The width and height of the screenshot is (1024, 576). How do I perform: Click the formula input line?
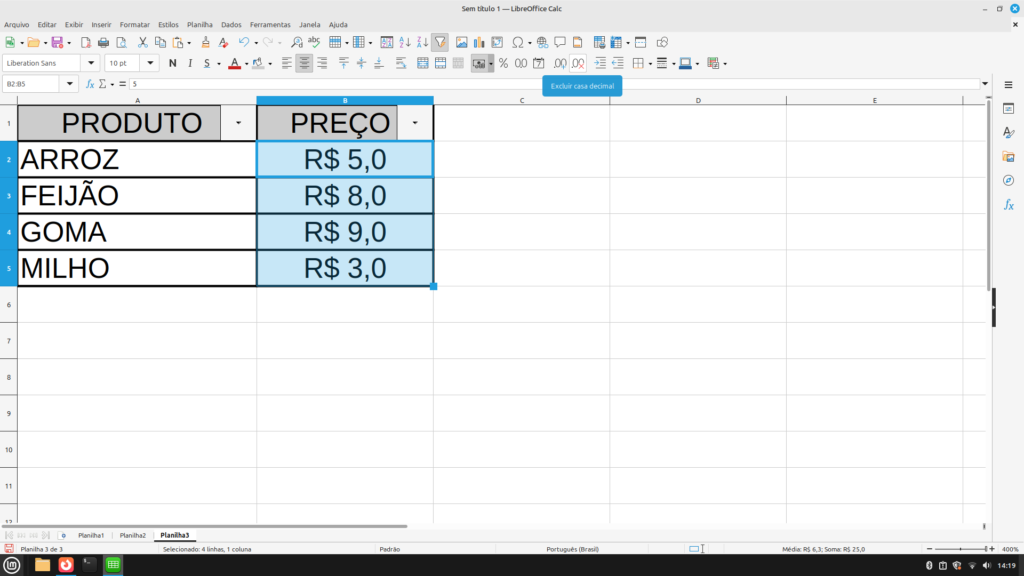click(x=550, y=84)
